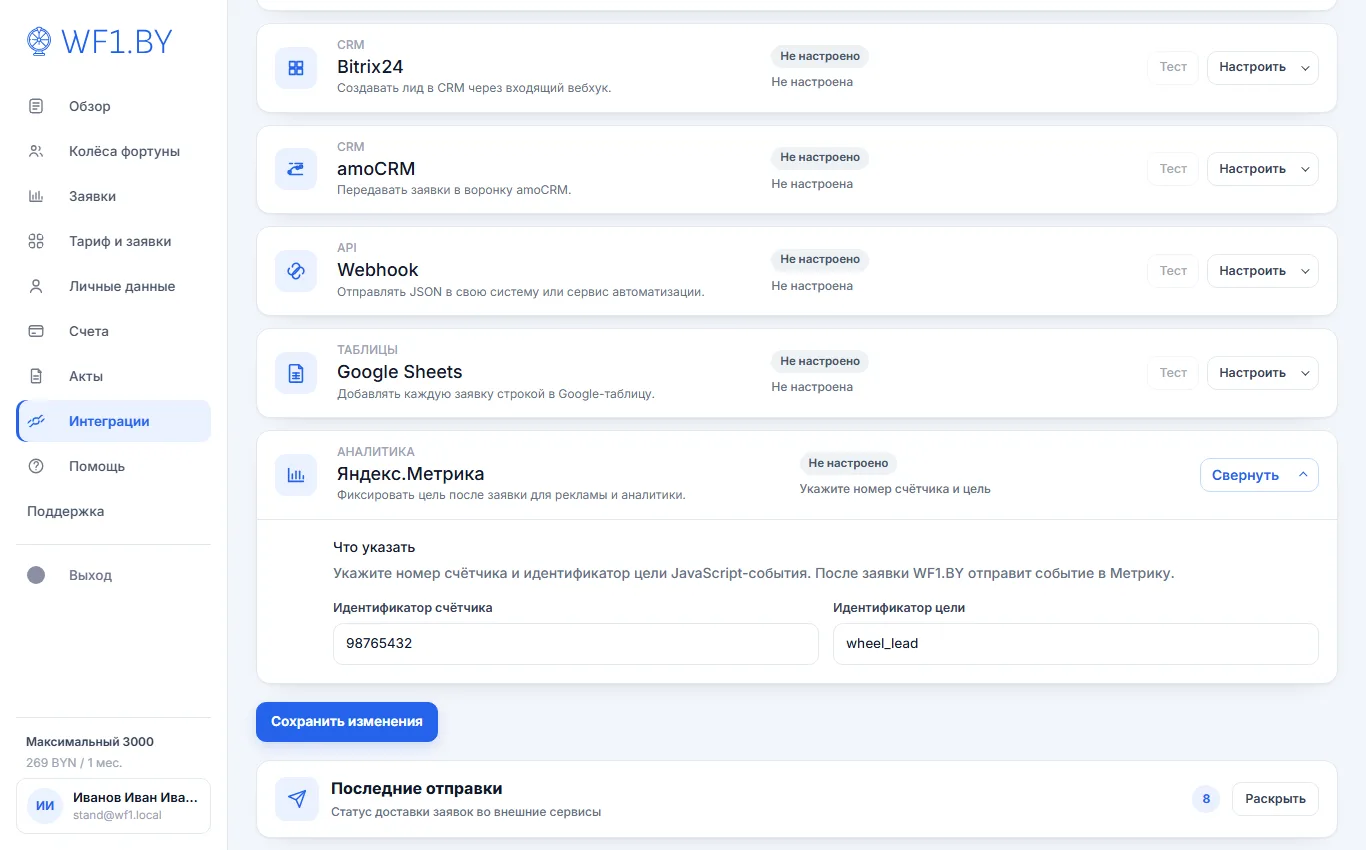Click the amoCRM title text
The height and width of the screenshot is (850, 1366).
point(376,169)
